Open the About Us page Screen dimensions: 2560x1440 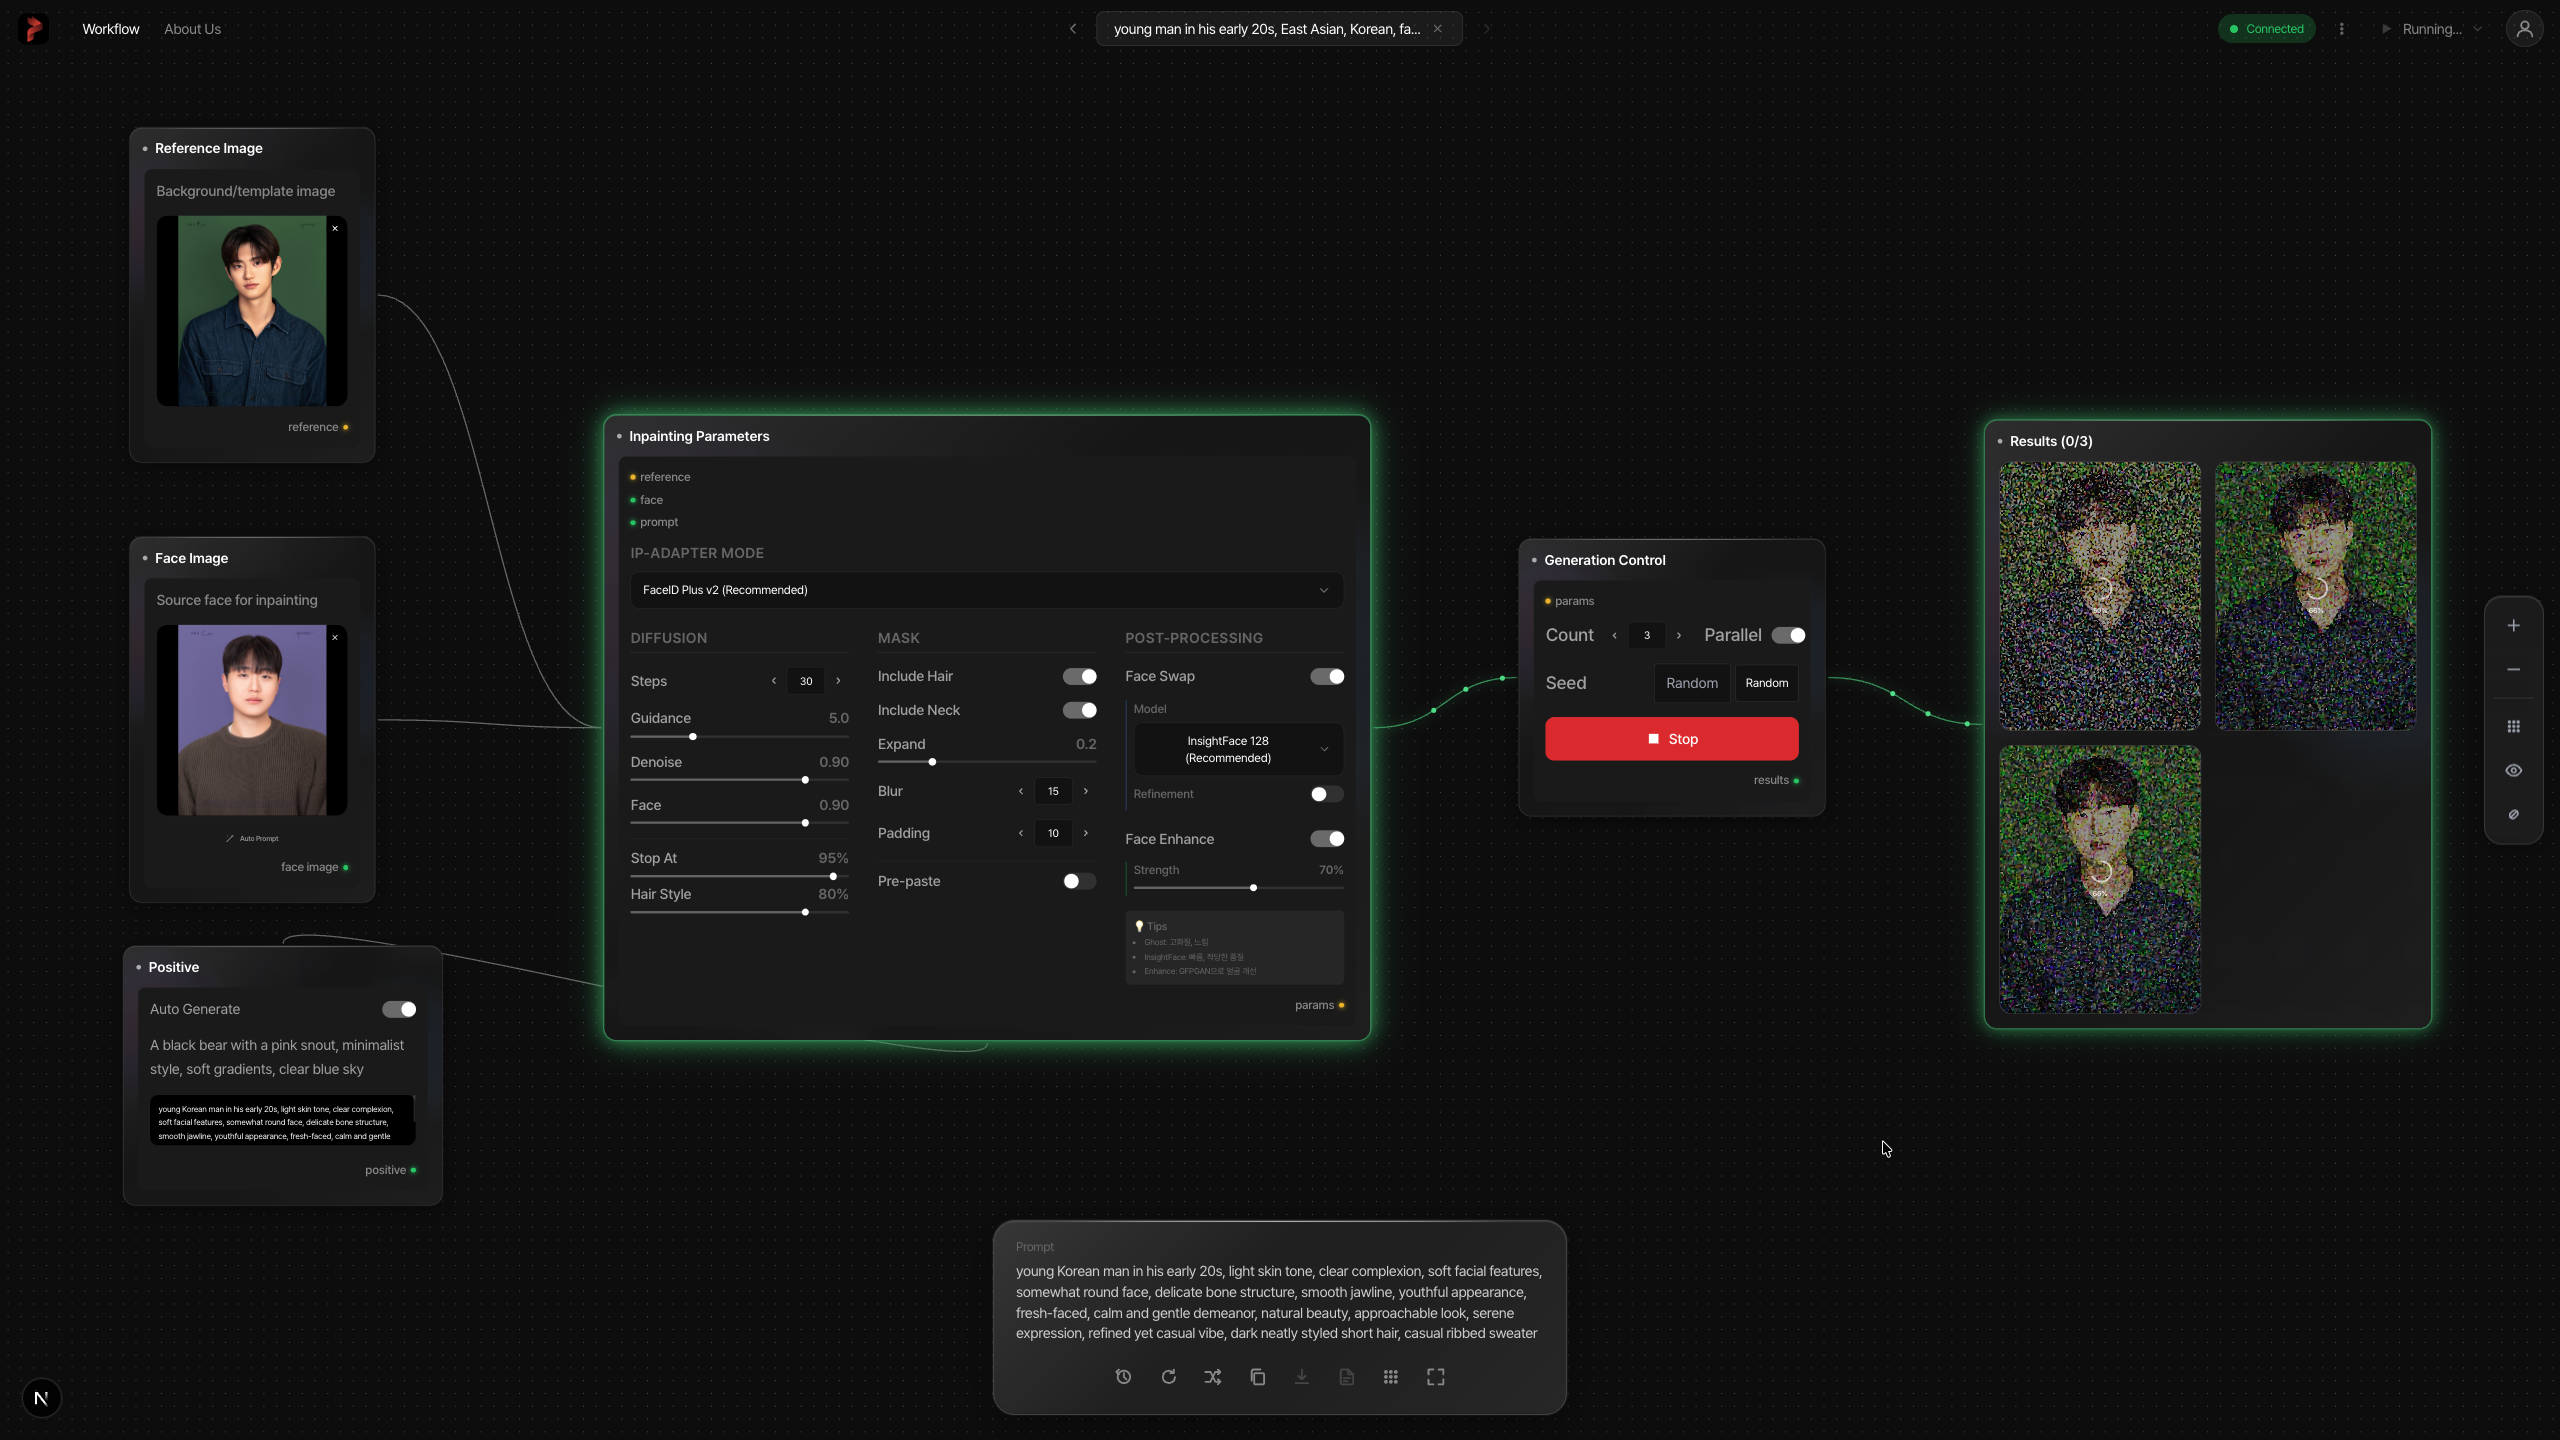point(191,29)
